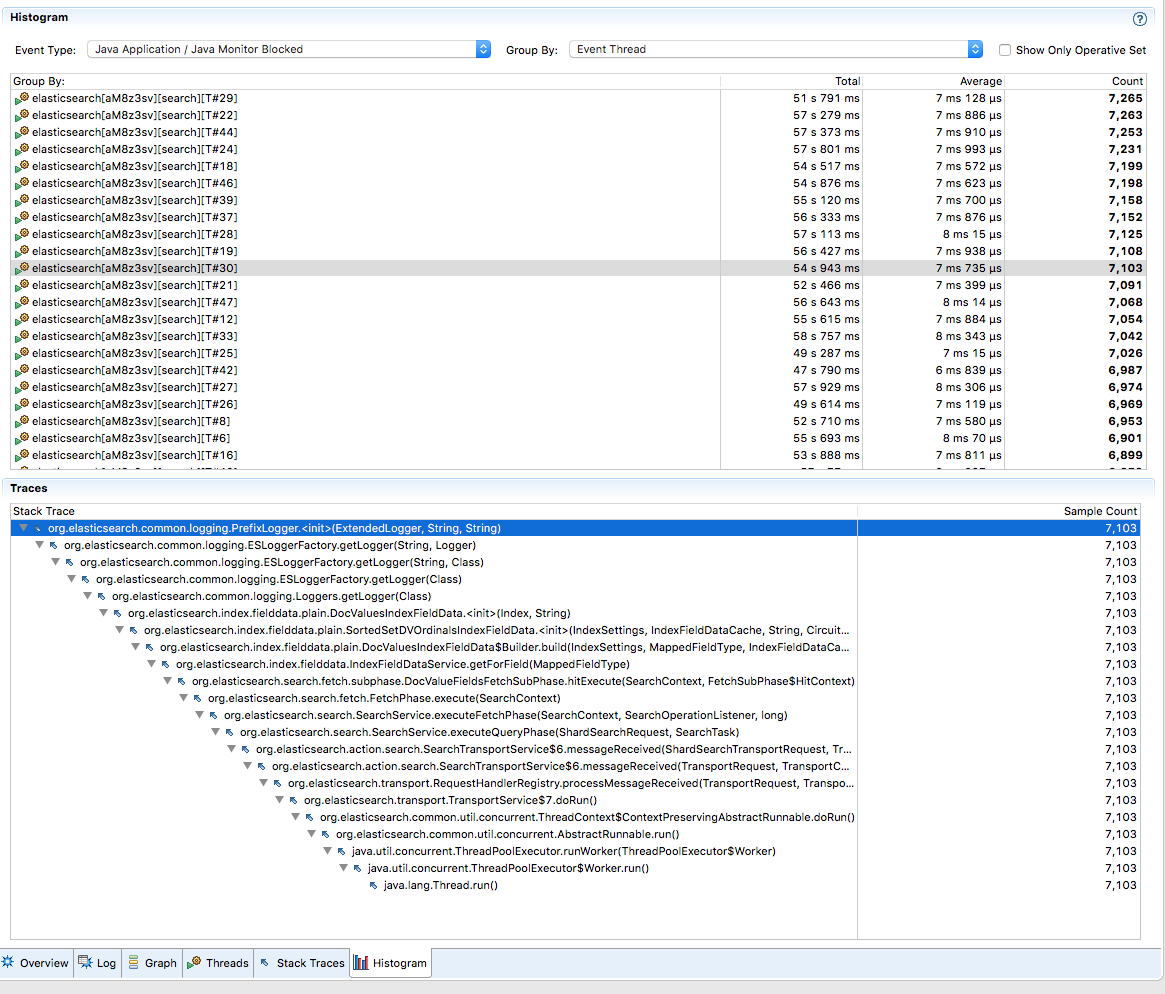Click average value 6 ms 839 µs
This screenshot has width=1165, height=994.
coord(968,370)
